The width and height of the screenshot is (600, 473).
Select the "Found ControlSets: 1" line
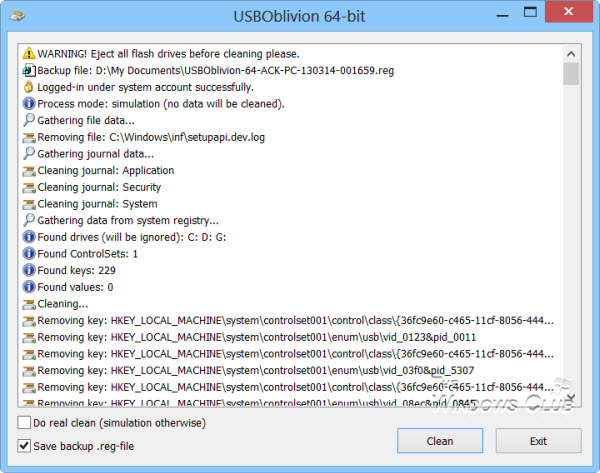tap(87, 254)
